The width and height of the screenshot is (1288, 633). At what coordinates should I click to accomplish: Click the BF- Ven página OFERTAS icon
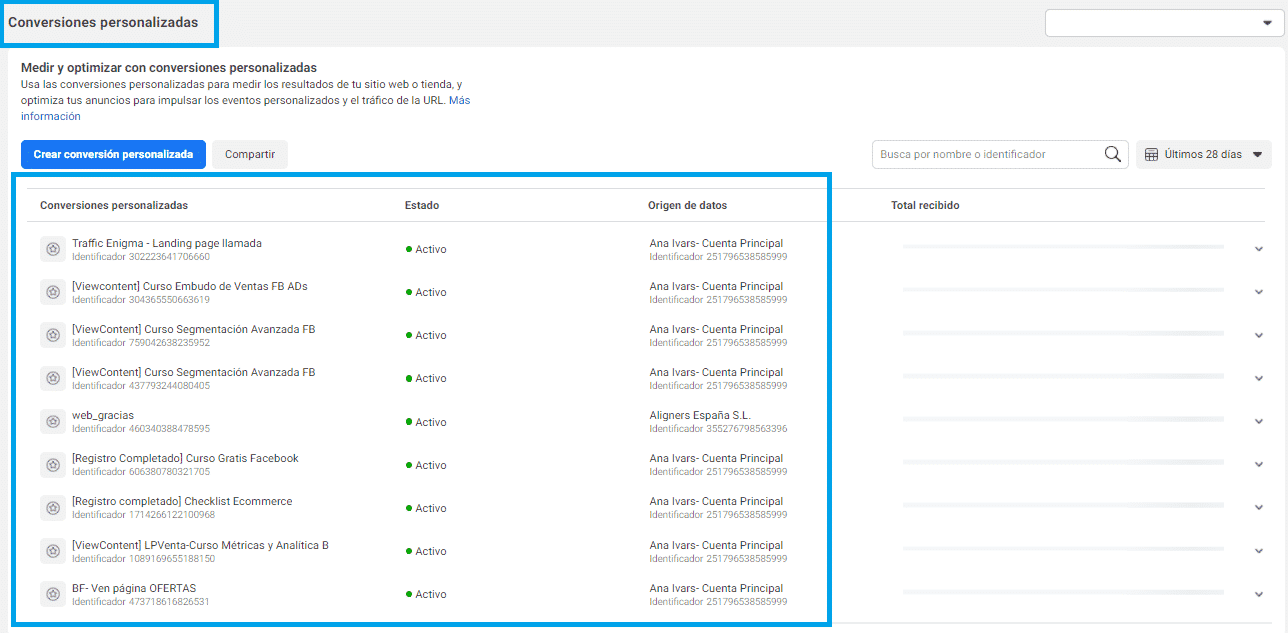(53, 594)
